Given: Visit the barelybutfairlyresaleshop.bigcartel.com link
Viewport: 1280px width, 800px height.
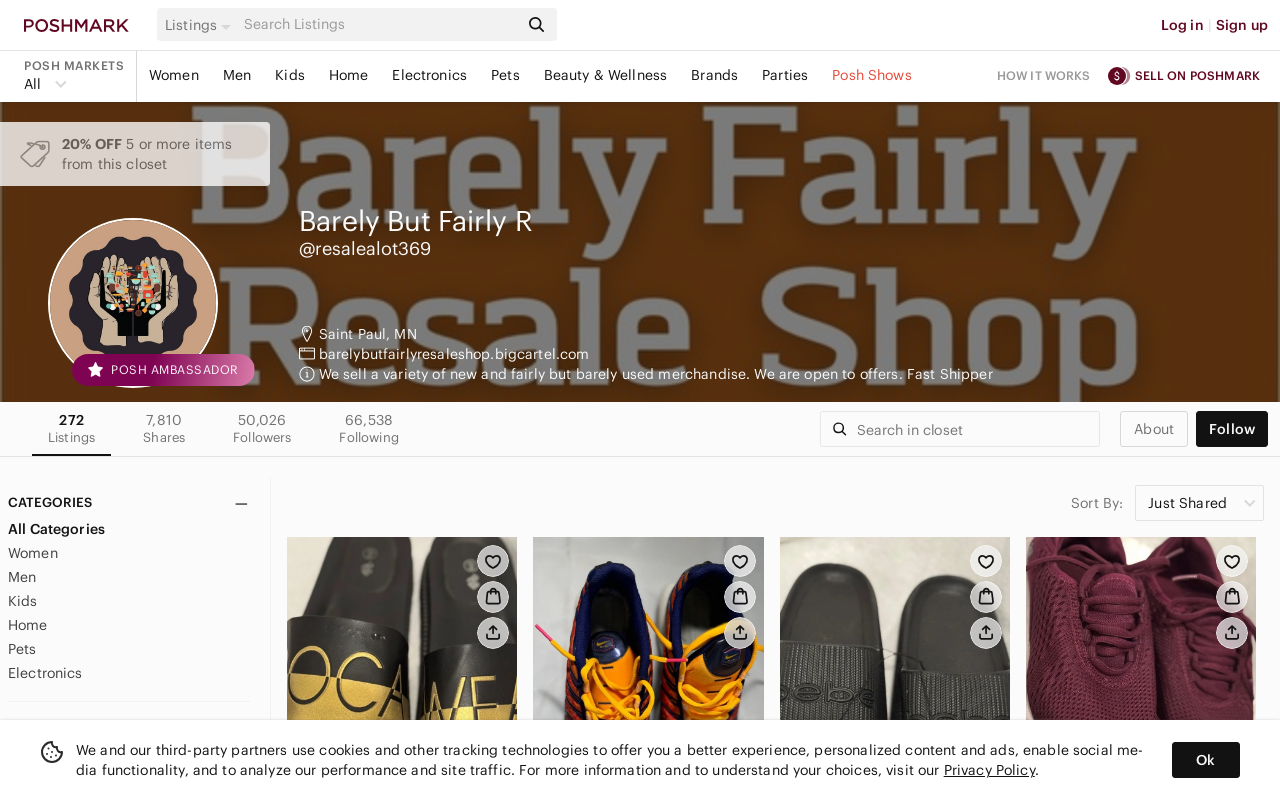Looking at the screenshot, I should coord(454,354).
